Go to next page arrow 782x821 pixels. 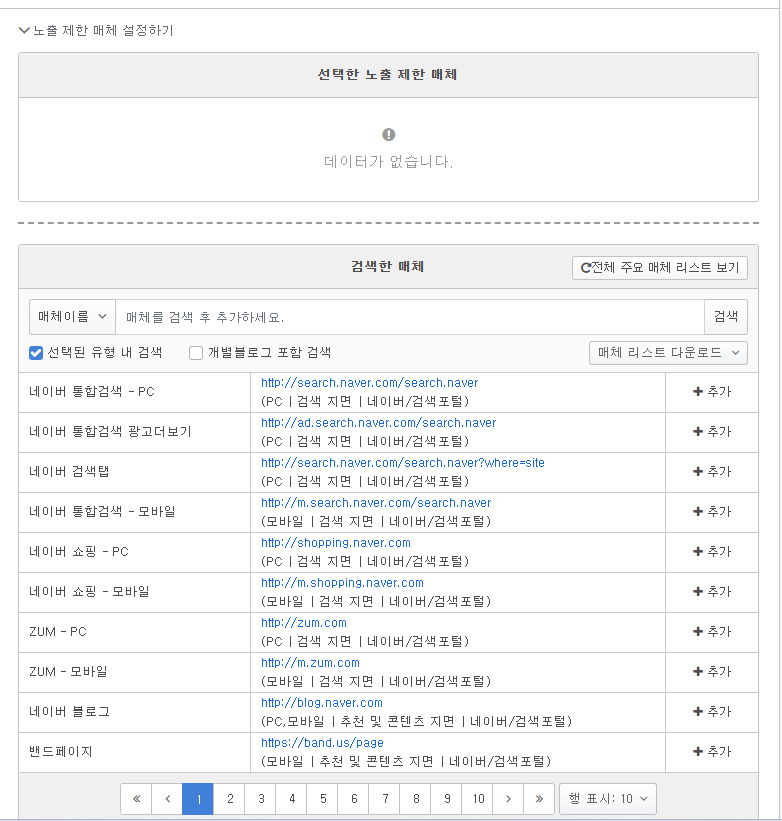click(508, 799)
